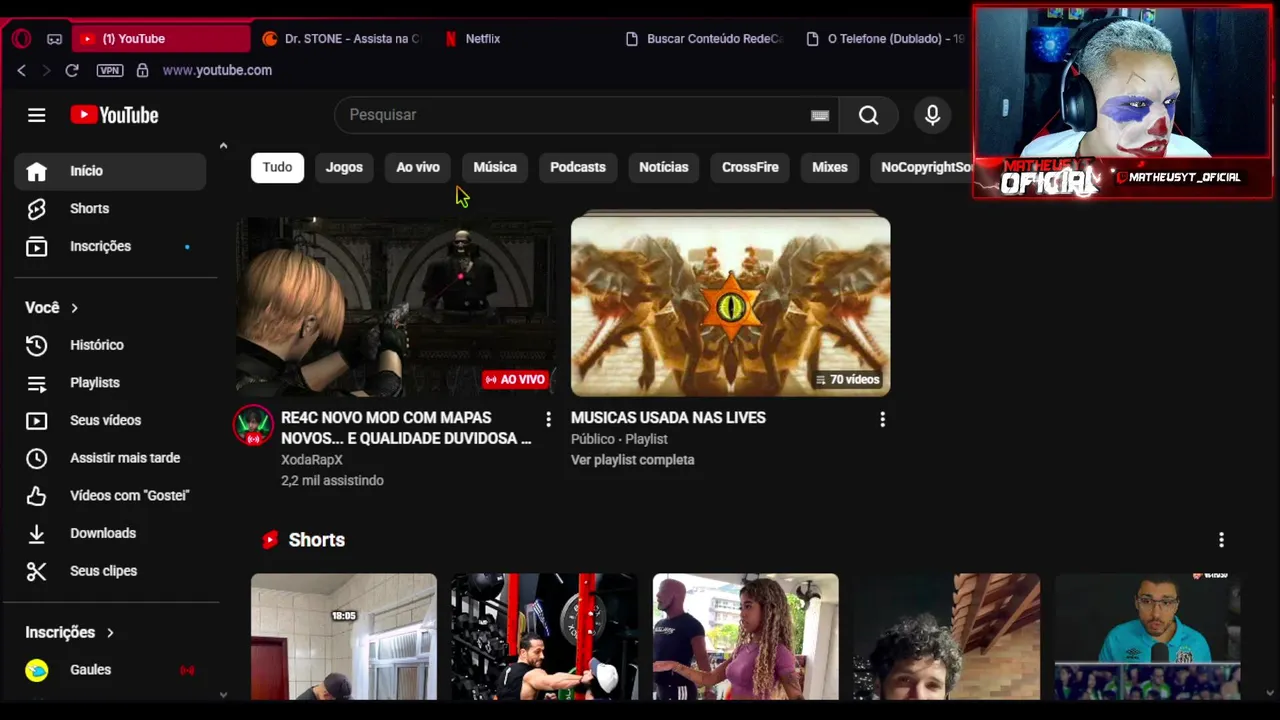Image resolution: width=1280 pixels, height=720 pixels.
Task: Click the search magnifier button
Action: 869,115
